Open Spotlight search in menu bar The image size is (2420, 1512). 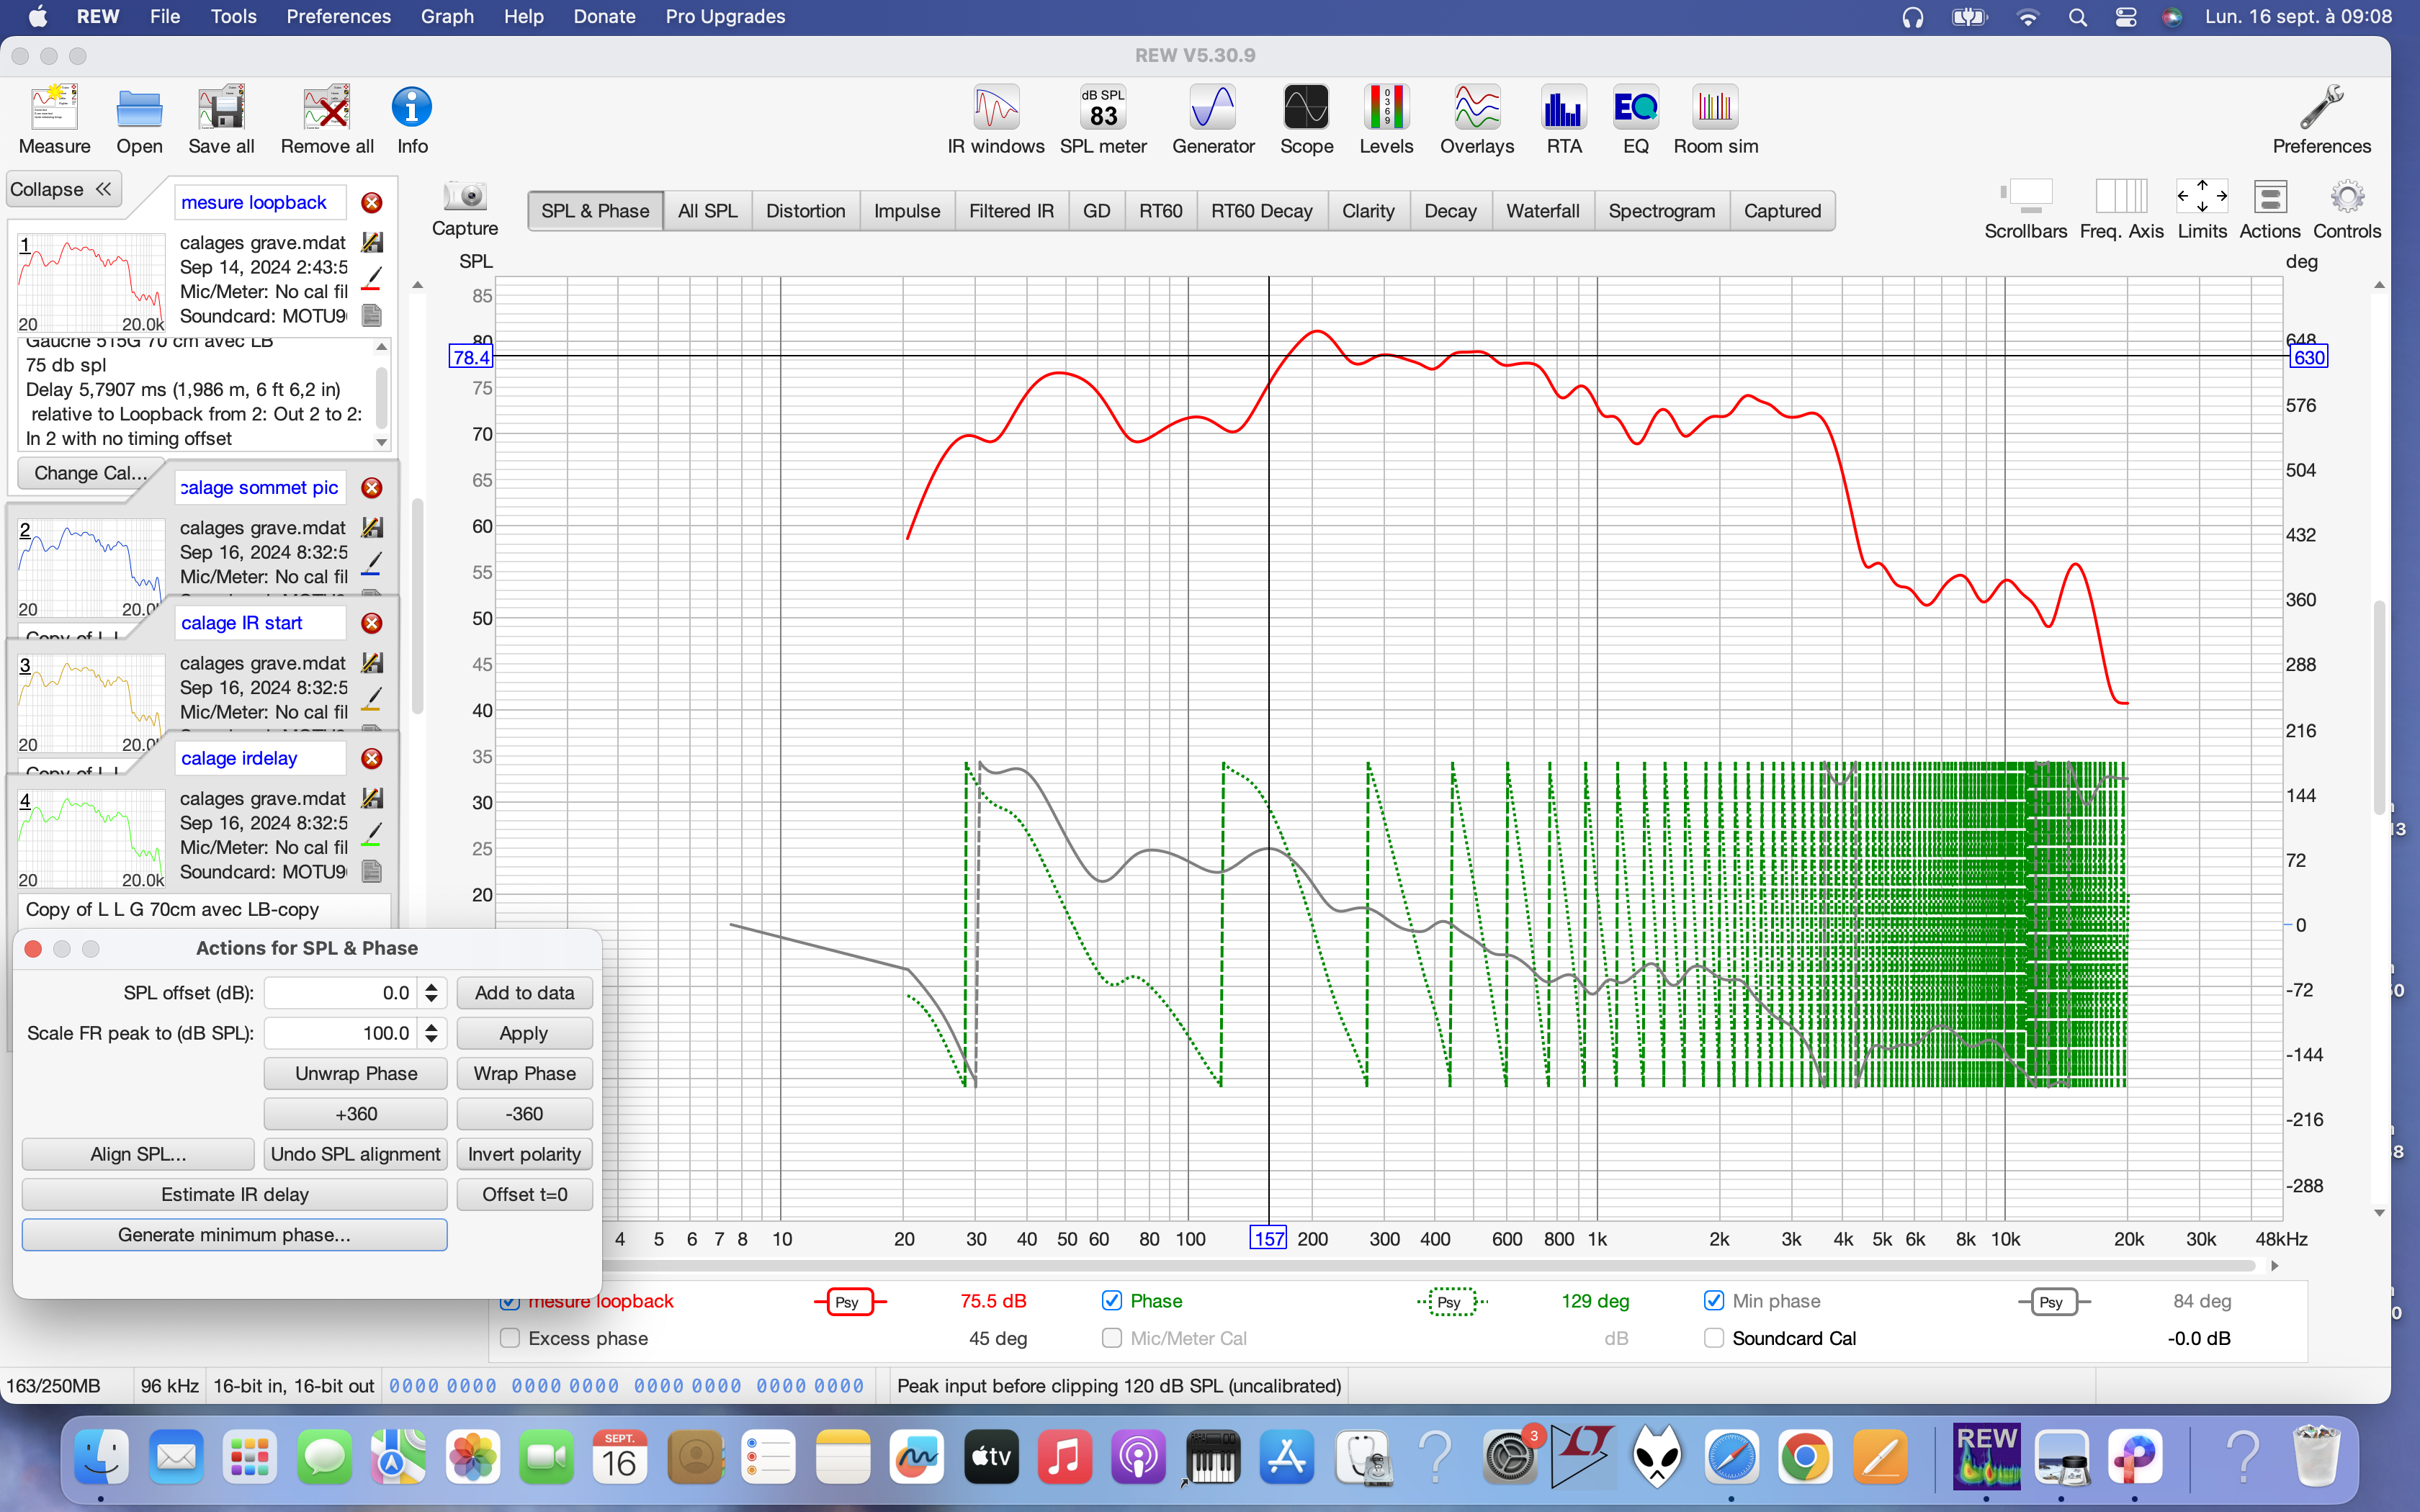2077,17
